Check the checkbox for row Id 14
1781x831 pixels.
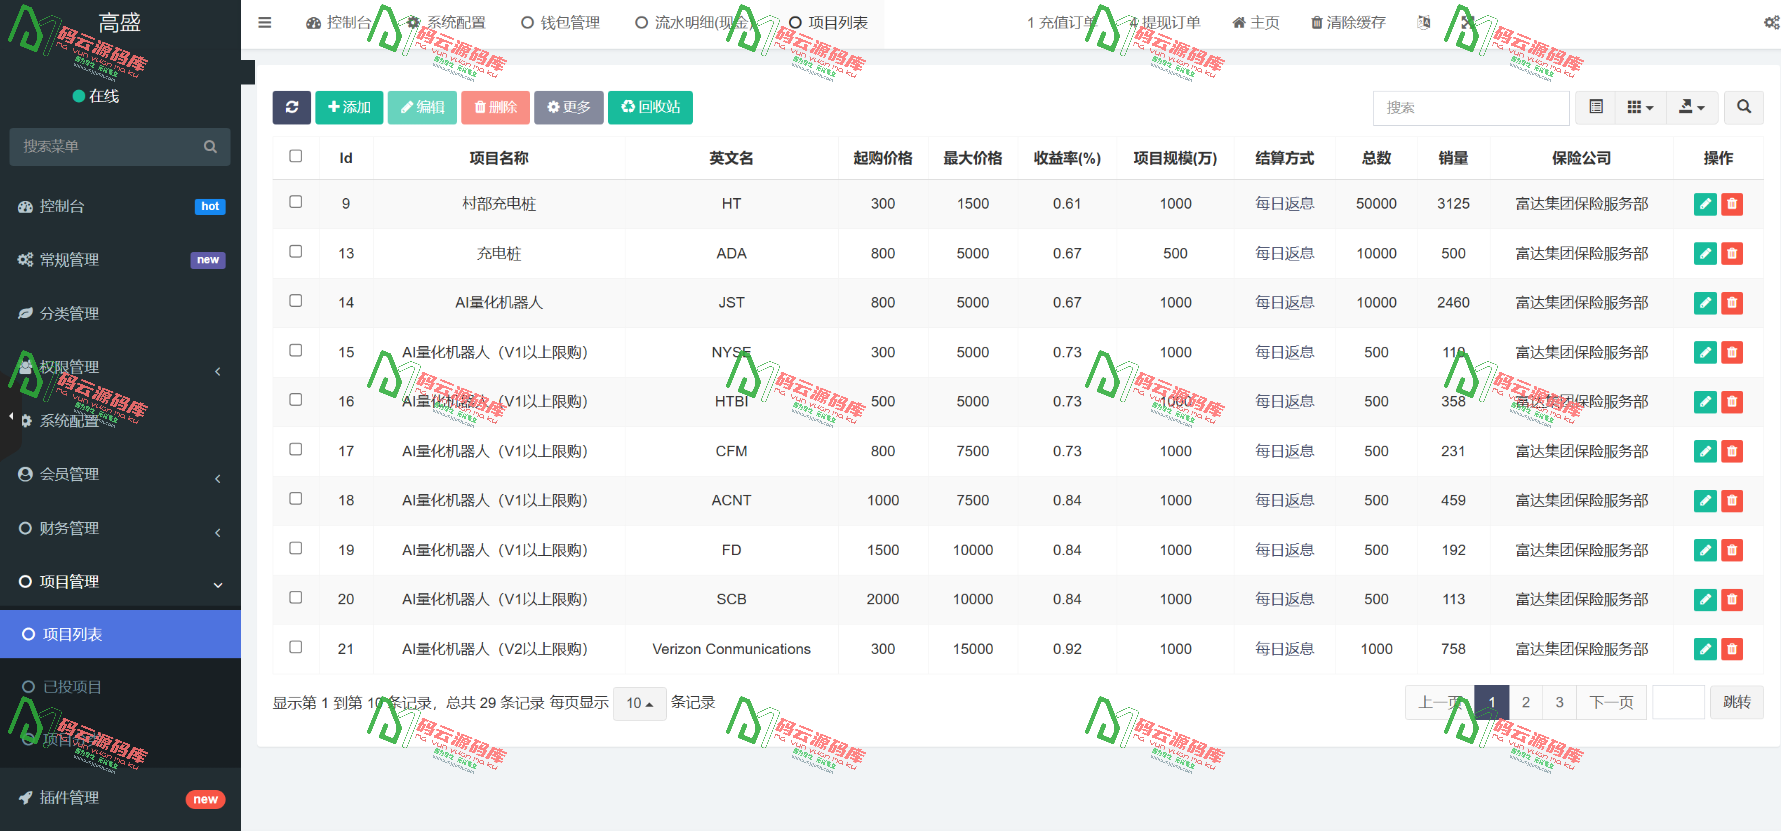[x=296, y=300]
